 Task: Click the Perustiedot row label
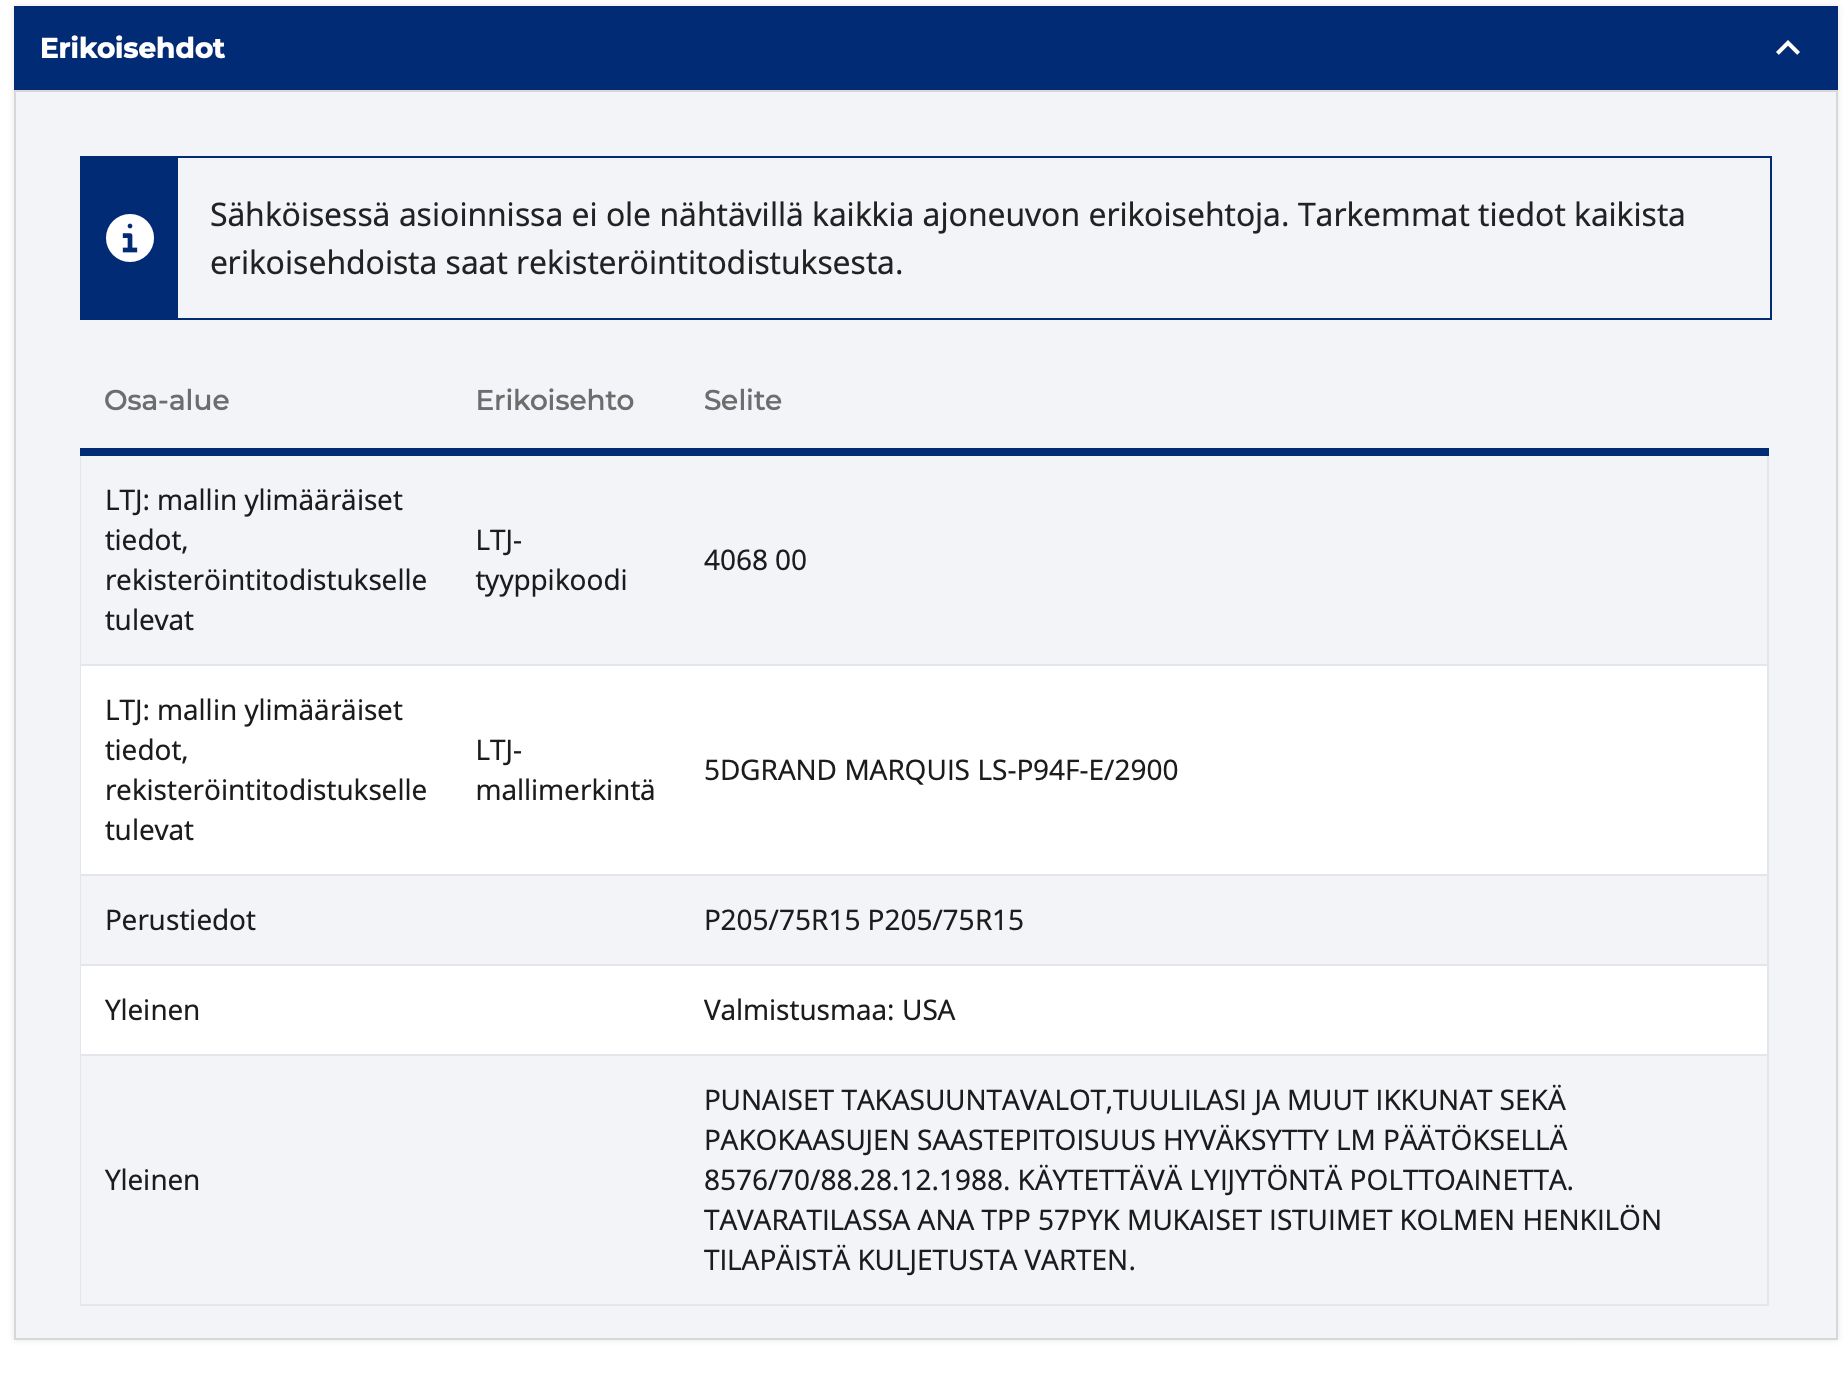[x=180, y=920]
